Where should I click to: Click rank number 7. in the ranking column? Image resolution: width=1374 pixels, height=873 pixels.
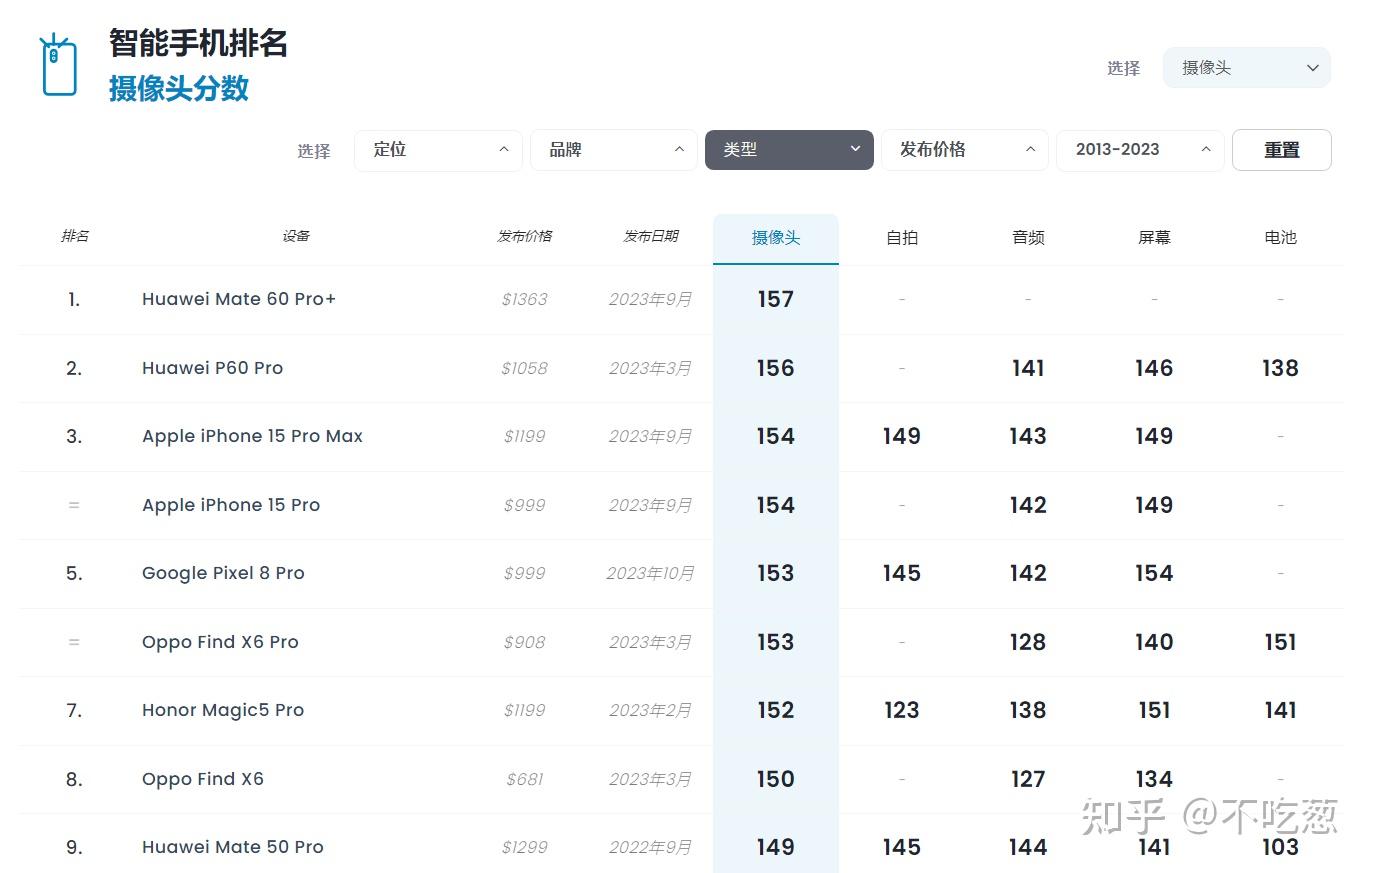pos(74,710)
